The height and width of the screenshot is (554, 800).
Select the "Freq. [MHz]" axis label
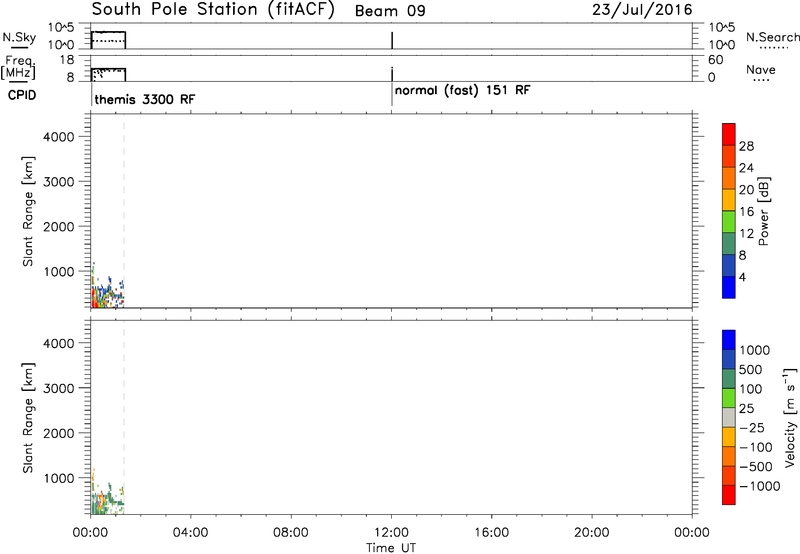pyautogui.click(x=18, y=67)
